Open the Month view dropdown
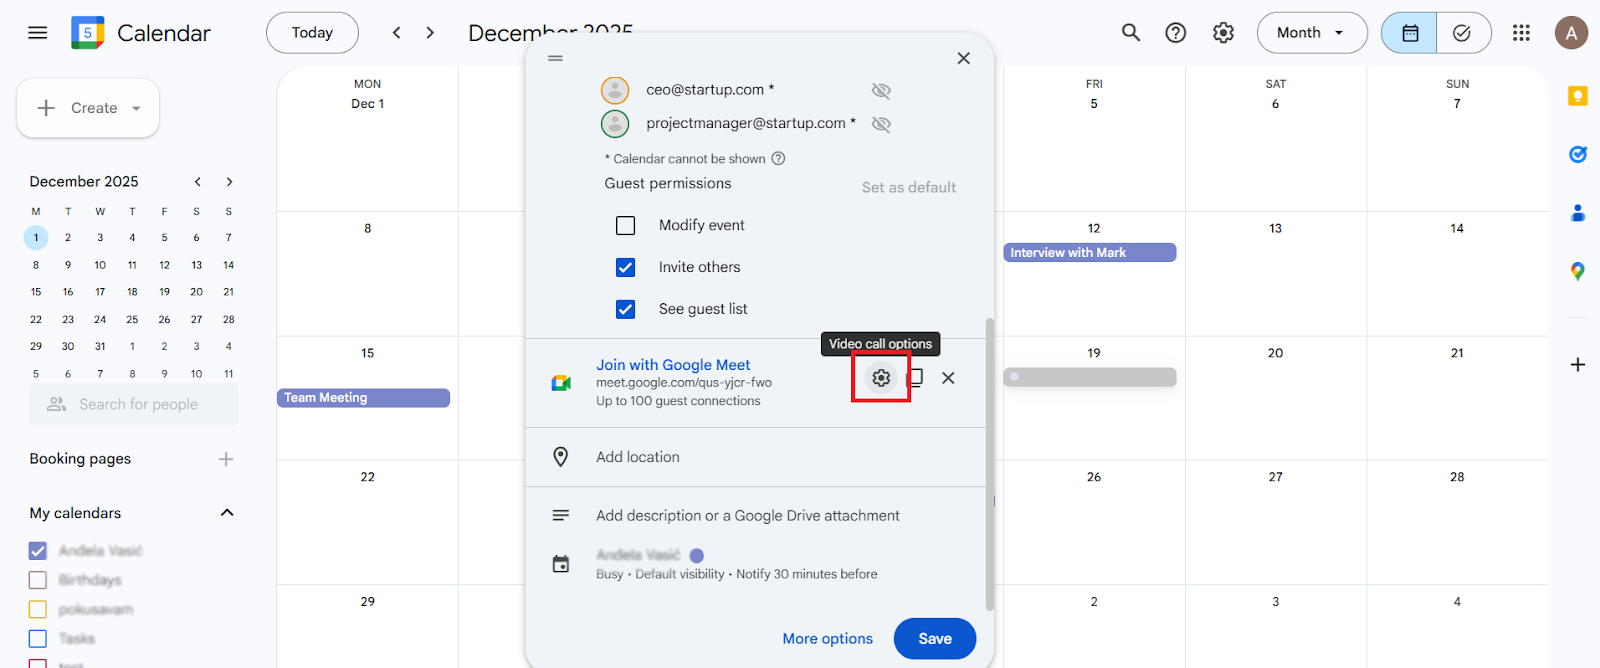The image size is (1600, 668). pyautogui.click(x=1311, y=33)
